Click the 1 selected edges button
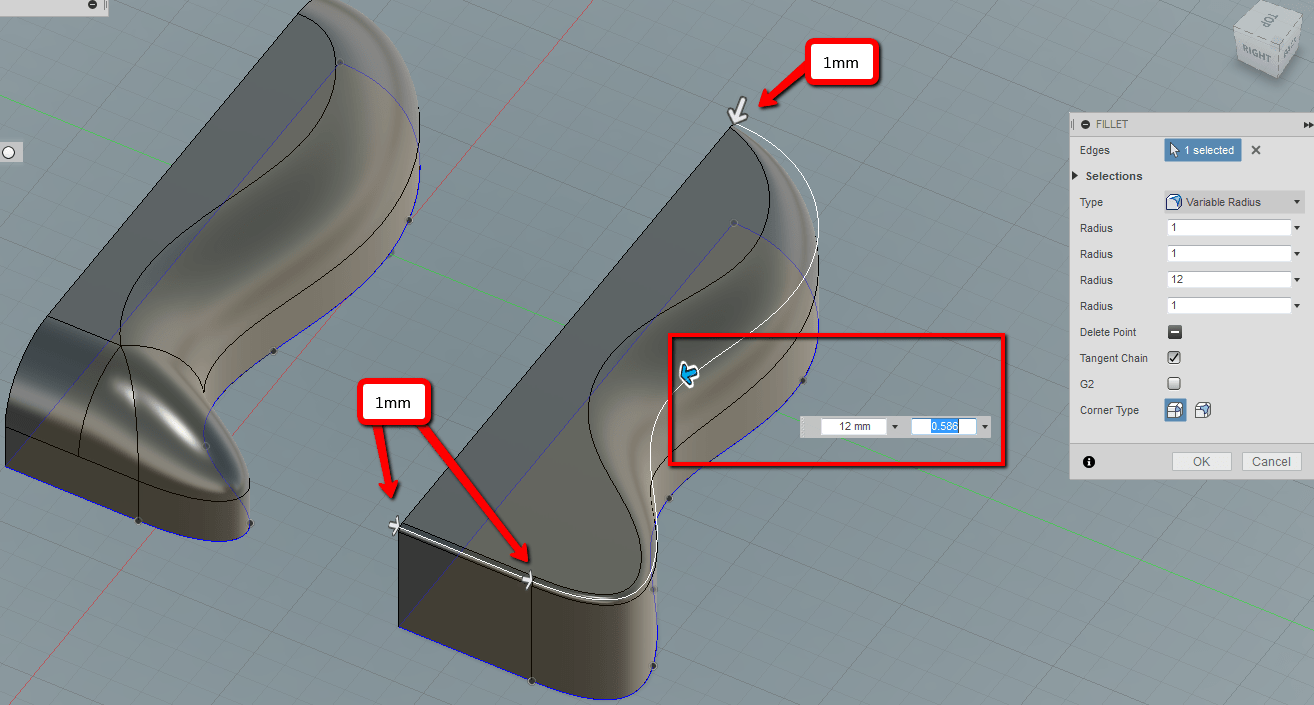This screenshot has height=705, width=1314. [1202, 150]
